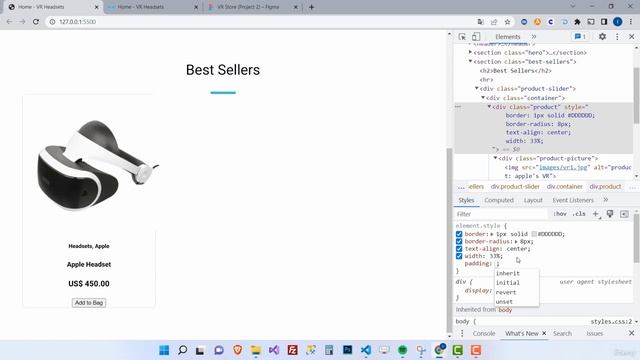Open element classes with .cls

579,214
